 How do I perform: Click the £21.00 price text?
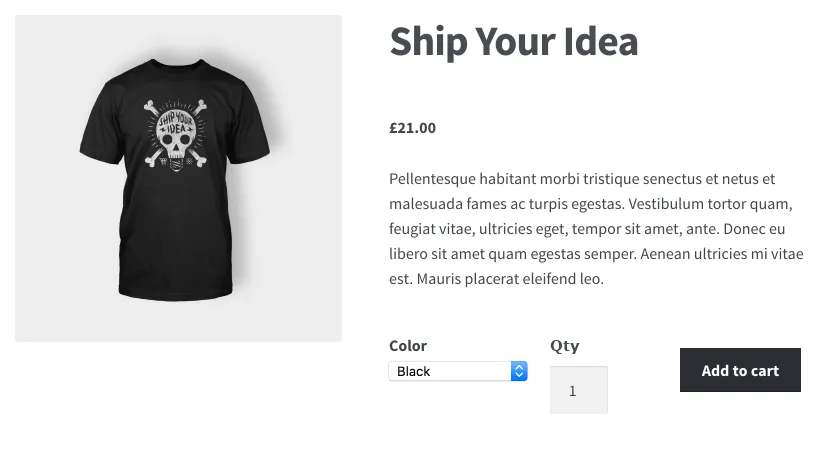[412, 128]
